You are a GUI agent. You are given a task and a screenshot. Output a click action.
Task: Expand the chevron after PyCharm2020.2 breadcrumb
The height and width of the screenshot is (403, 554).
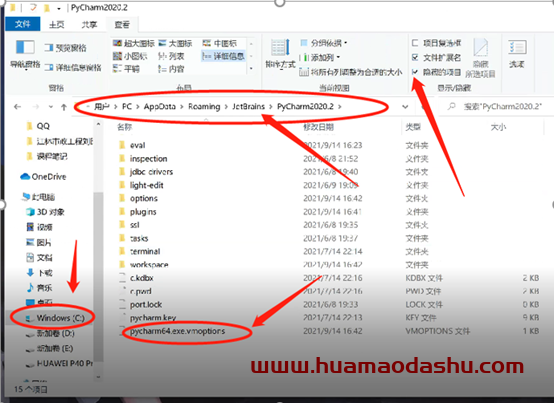340,106
